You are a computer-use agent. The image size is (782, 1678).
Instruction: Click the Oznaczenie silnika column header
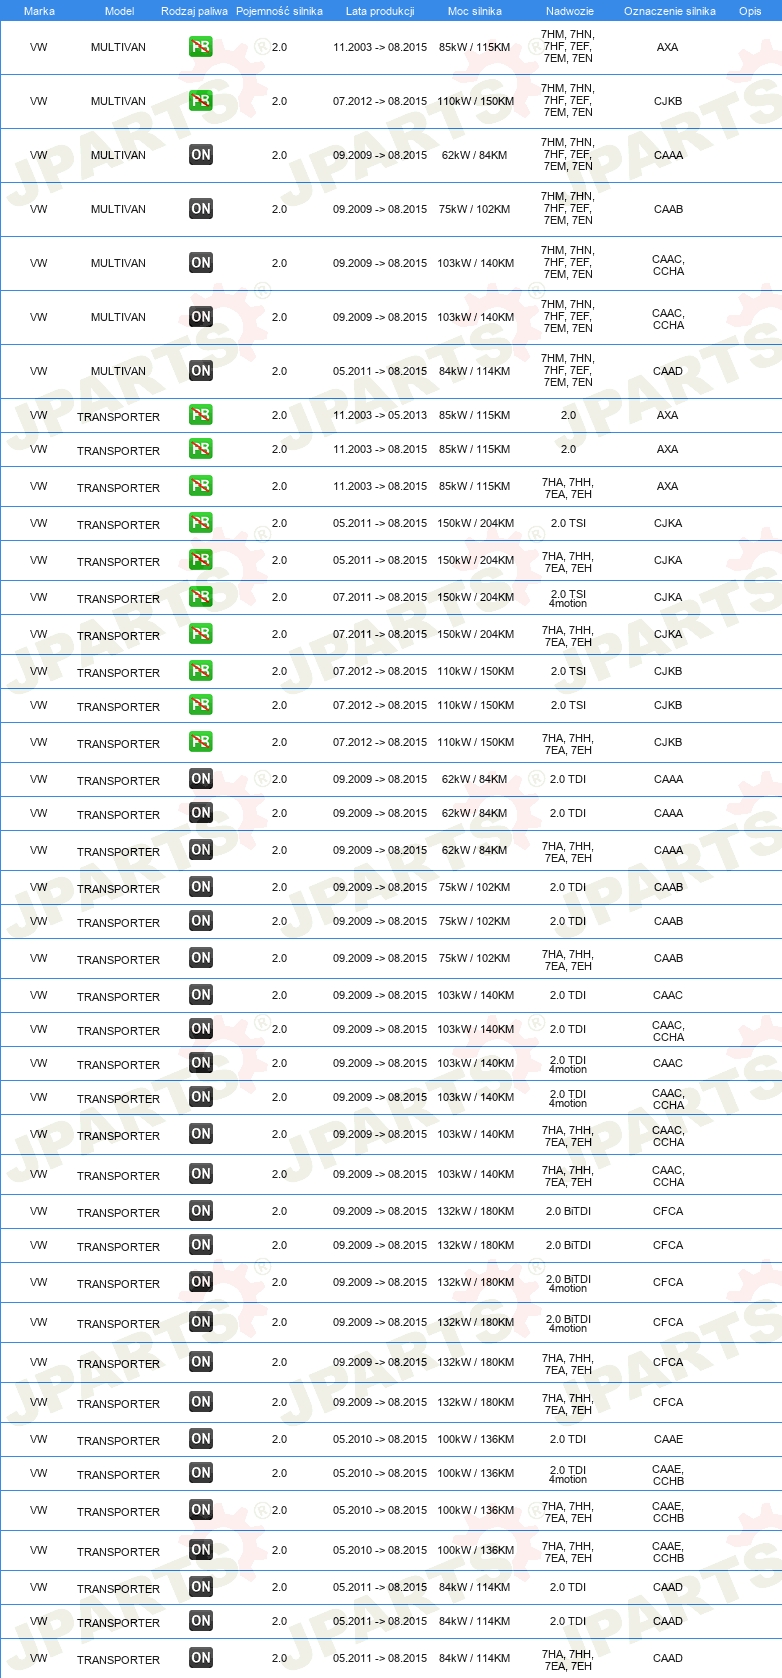670,11
